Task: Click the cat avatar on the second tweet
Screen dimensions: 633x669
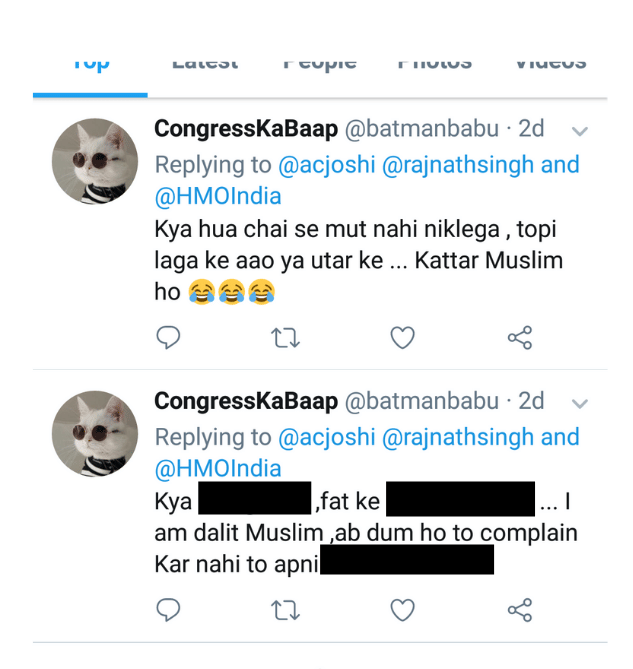Action: point(94,433)
